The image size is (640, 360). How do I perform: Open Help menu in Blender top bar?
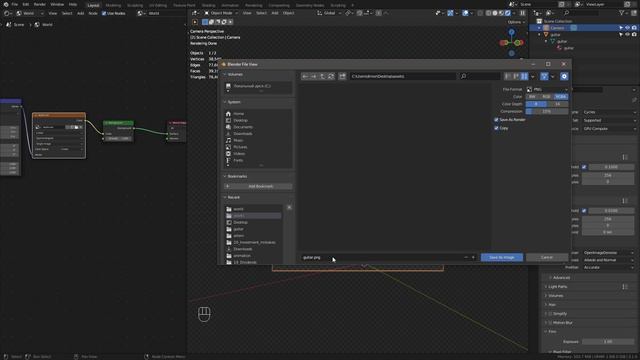[x=73, y=4]
